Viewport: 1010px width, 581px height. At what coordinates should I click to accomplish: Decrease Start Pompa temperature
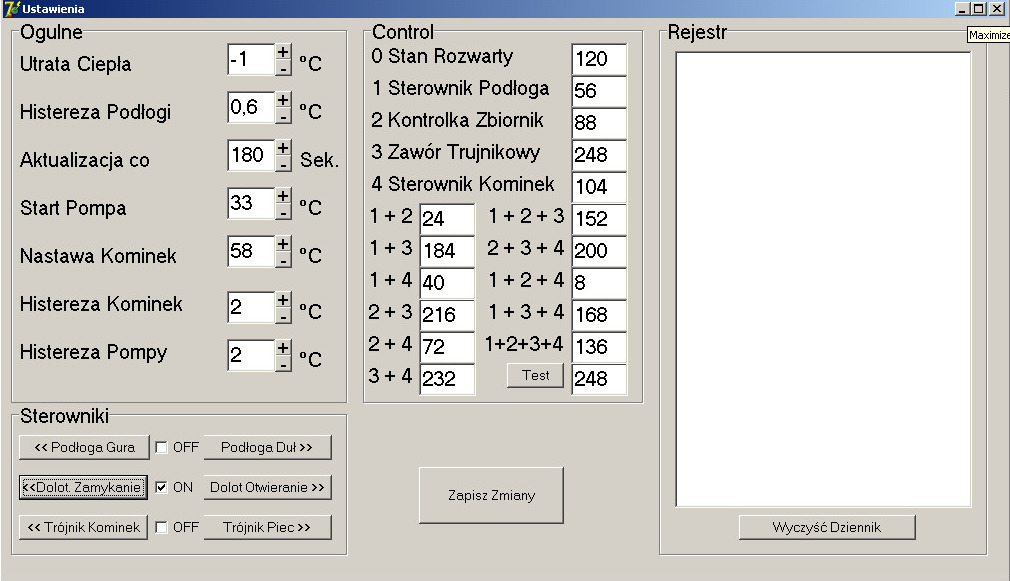click(x=283, y=212)
